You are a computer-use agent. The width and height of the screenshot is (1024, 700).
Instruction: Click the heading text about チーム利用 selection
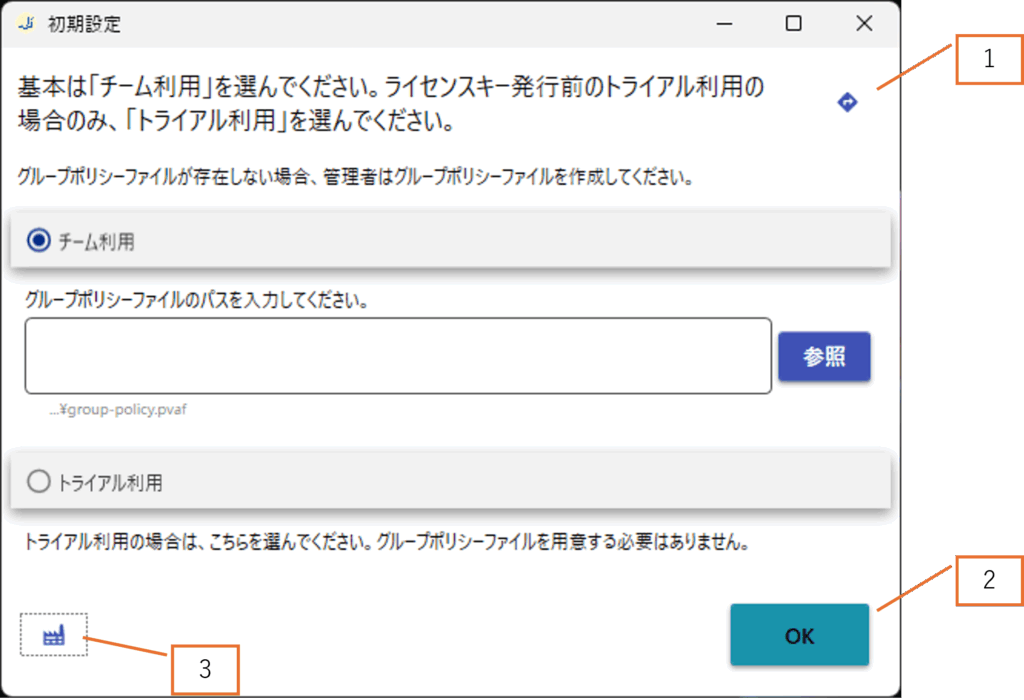point(390,105)
